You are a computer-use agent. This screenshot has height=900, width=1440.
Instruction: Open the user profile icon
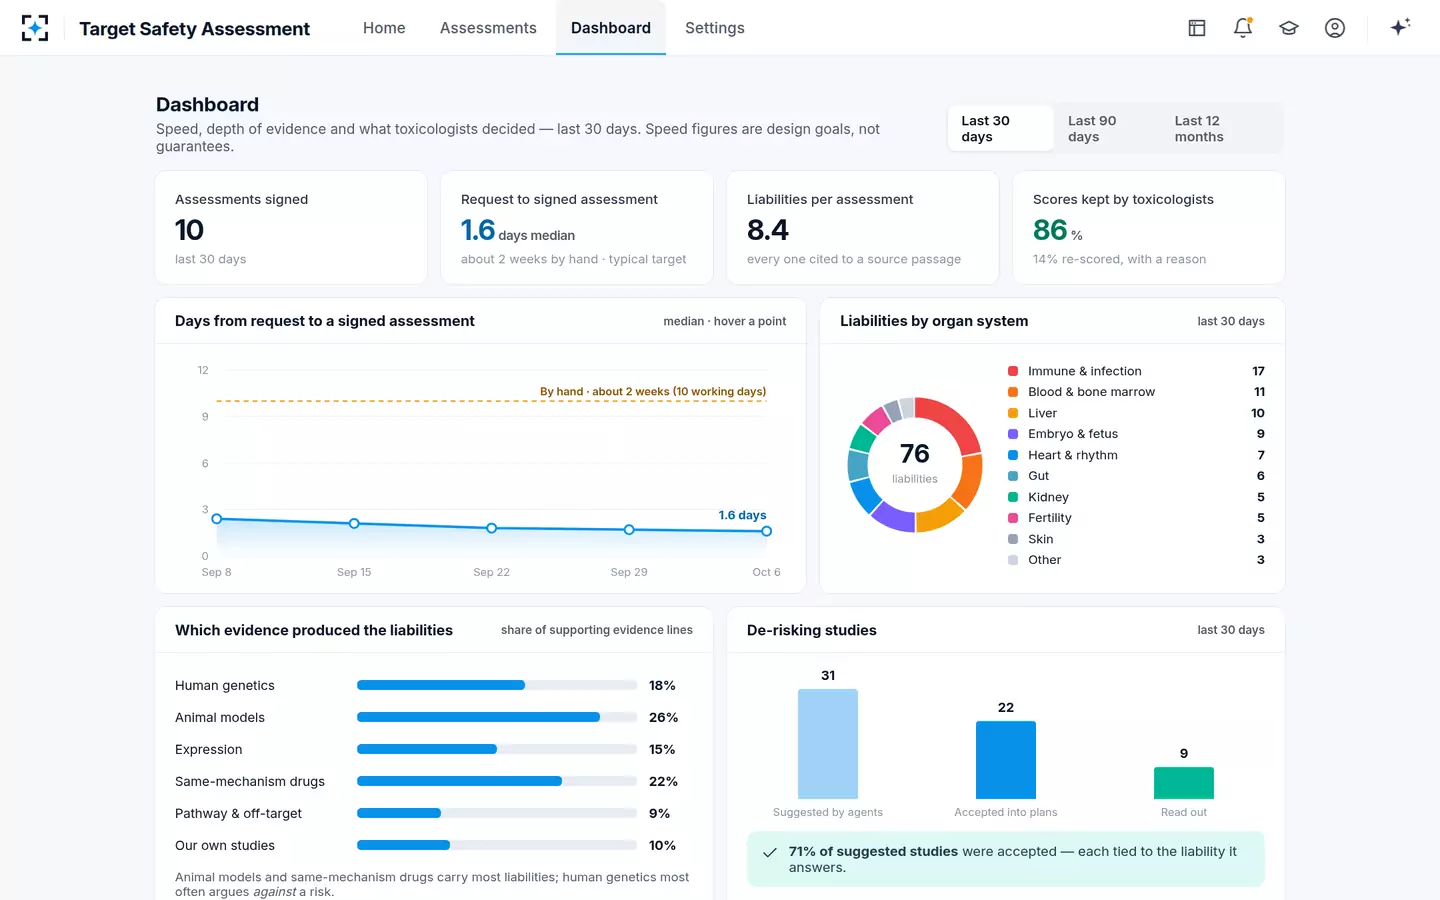[1335, 28]
